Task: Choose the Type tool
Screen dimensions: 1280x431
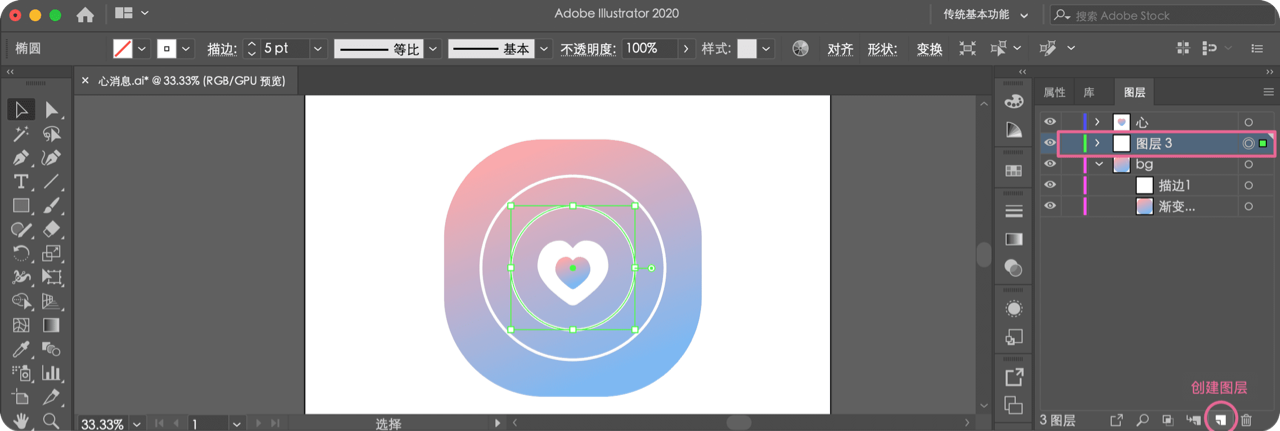Action: (x=21, y=181)
